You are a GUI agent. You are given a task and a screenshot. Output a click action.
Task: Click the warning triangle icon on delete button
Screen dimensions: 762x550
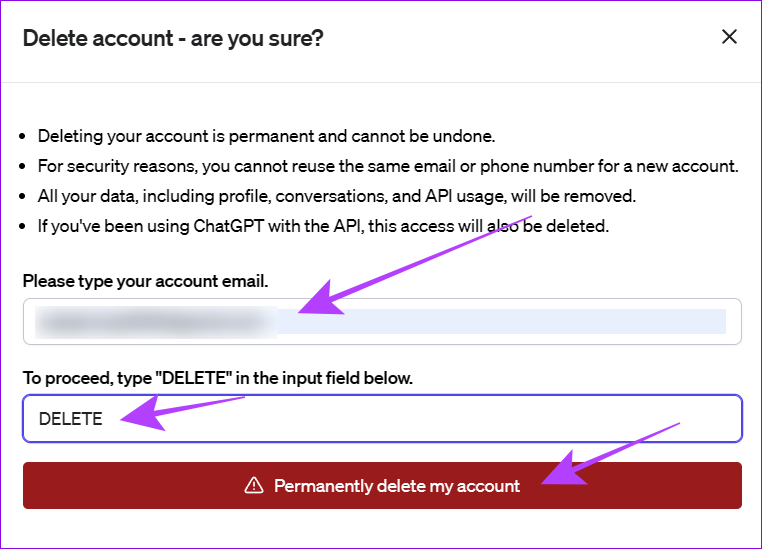254,485
